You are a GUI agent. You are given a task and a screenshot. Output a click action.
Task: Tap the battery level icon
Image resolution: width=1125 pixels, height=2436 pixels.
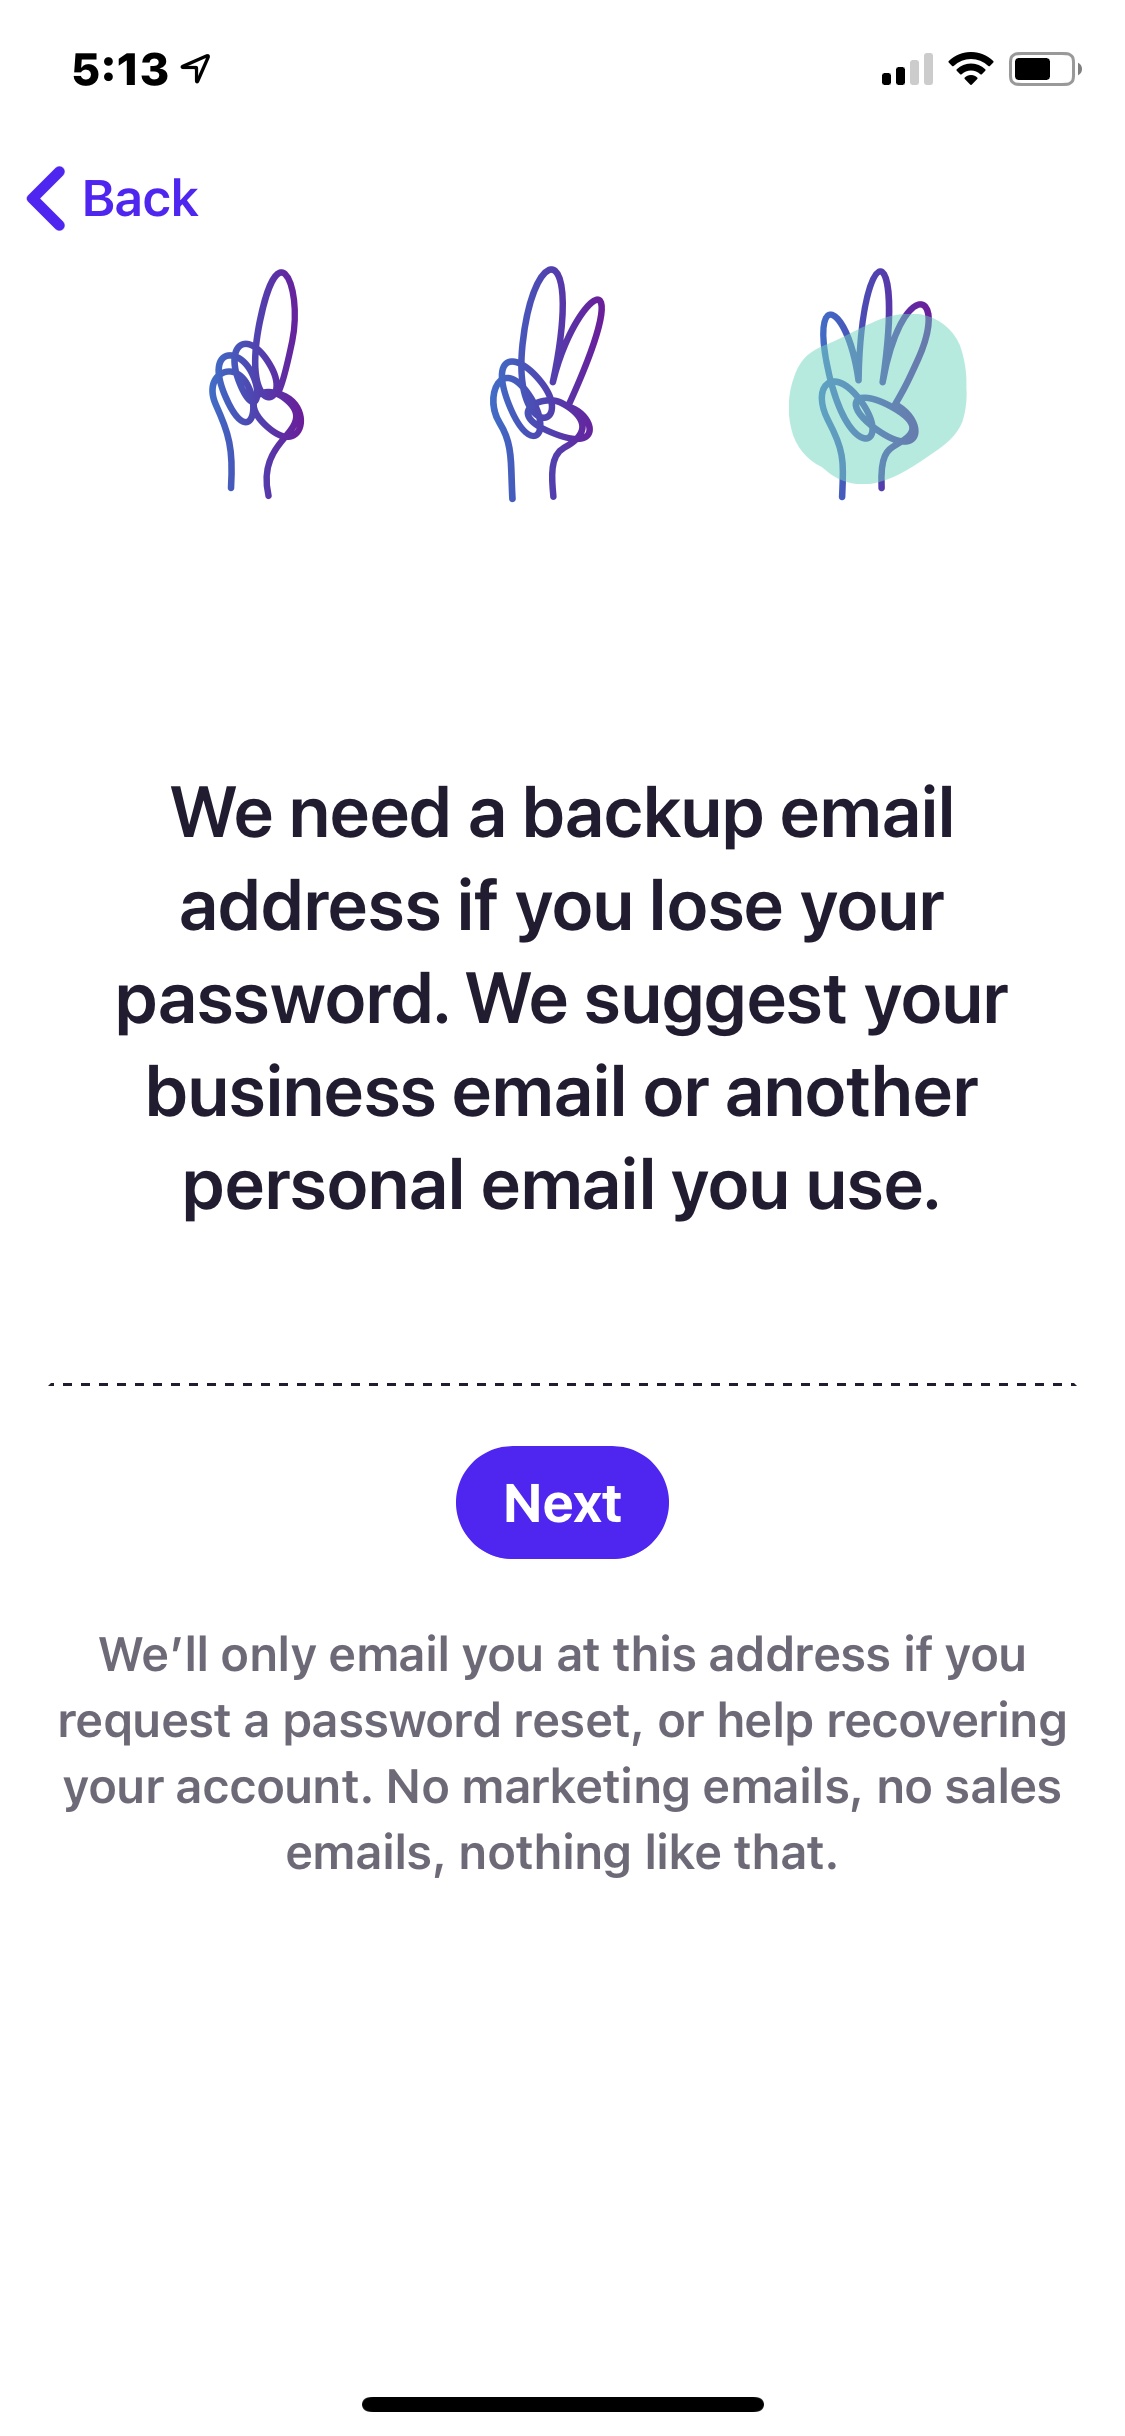click(x=1045, y=69)
